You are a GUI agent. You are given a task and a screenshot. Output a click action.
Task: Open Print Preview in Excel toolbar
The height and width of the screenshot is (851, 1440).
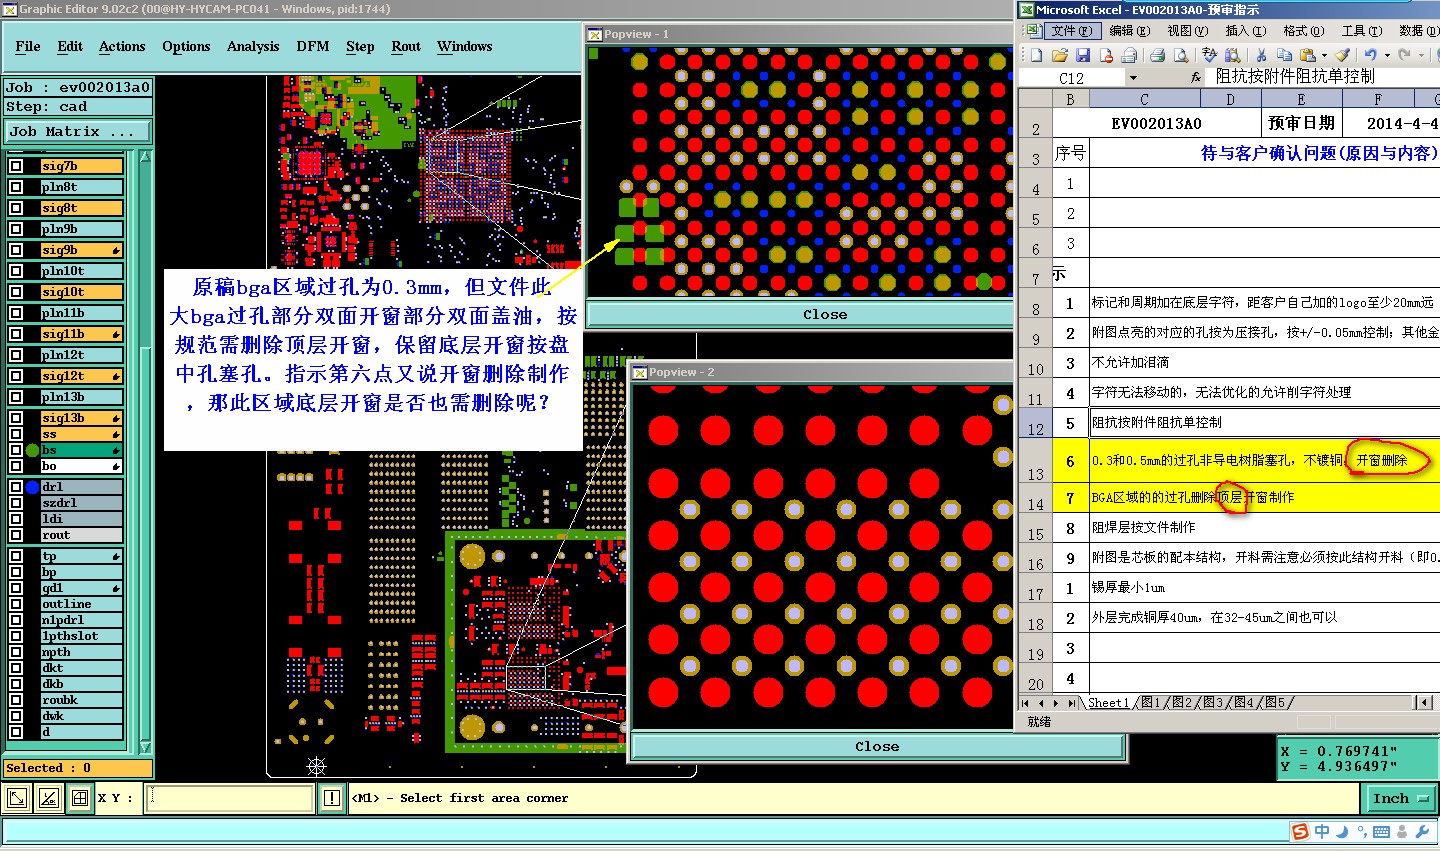pyautogui.click(x=1157, y=55)
